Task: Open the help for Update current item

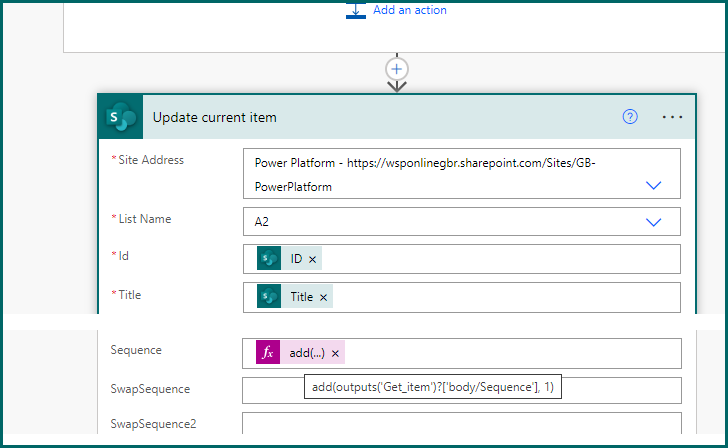Action: [x=630, y=117]
